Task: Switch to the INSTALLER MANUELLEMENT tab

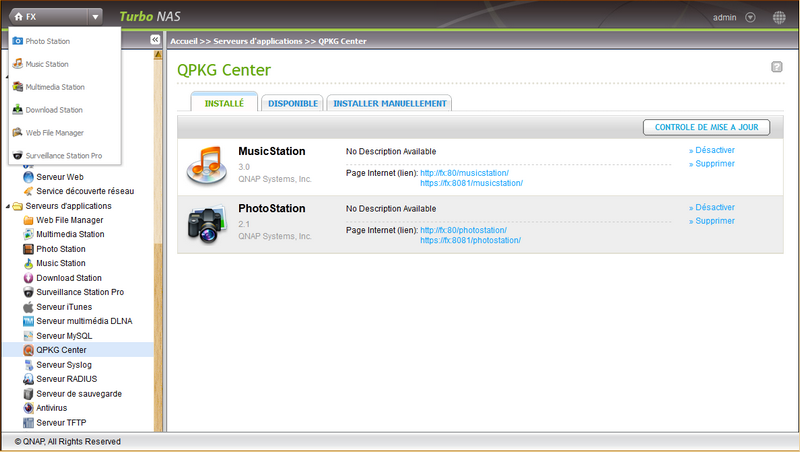Action: (390, 103)
